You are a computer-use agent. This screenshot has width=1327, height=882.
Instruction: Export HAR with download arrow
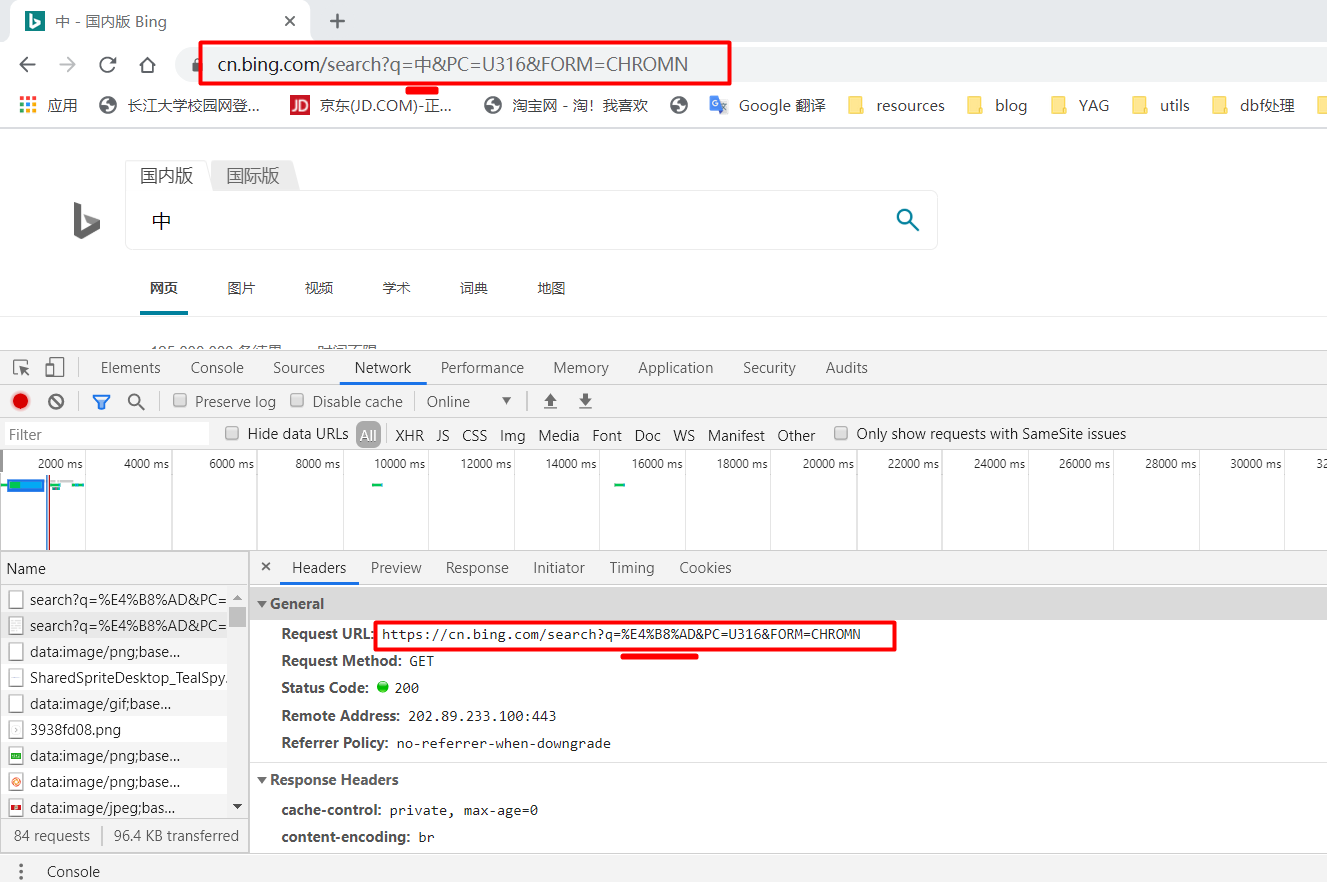(x=586, y=401)
